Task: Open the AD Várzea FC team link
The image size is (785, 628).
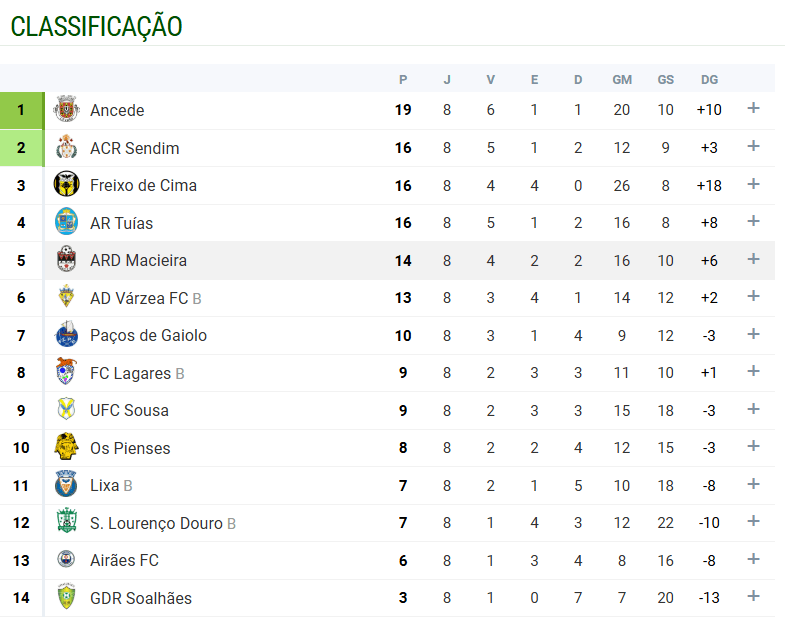Action: [138, 298]
